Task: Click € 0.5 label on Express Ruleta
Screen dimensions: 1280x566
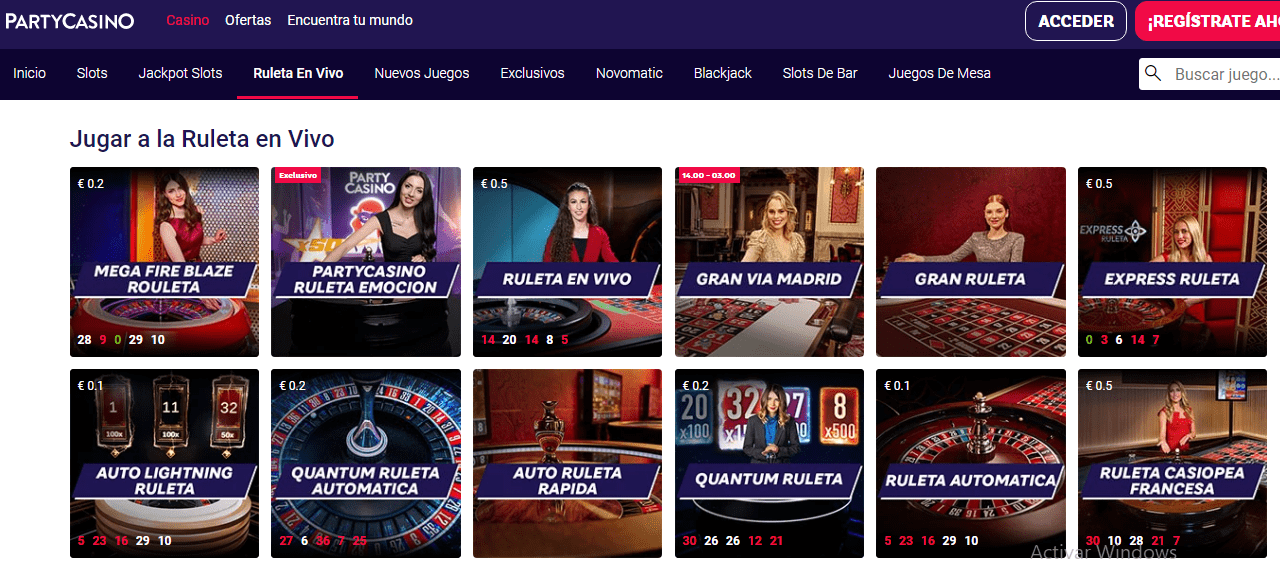Action: 1099,183
